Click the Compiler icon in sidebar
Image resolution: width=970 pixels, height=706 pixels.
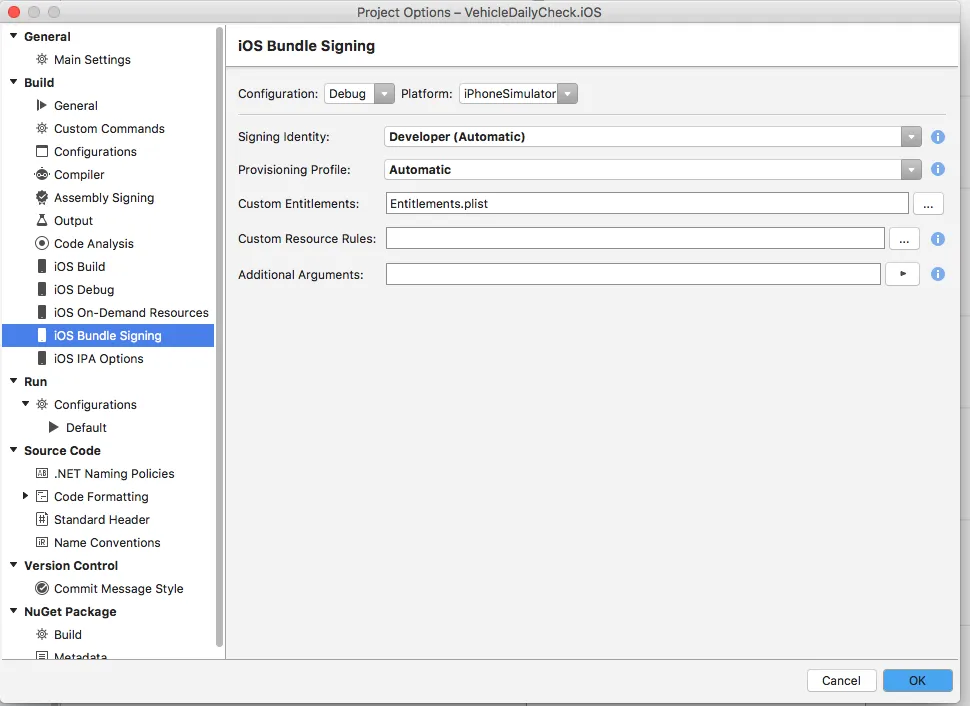tap(42, 175)
